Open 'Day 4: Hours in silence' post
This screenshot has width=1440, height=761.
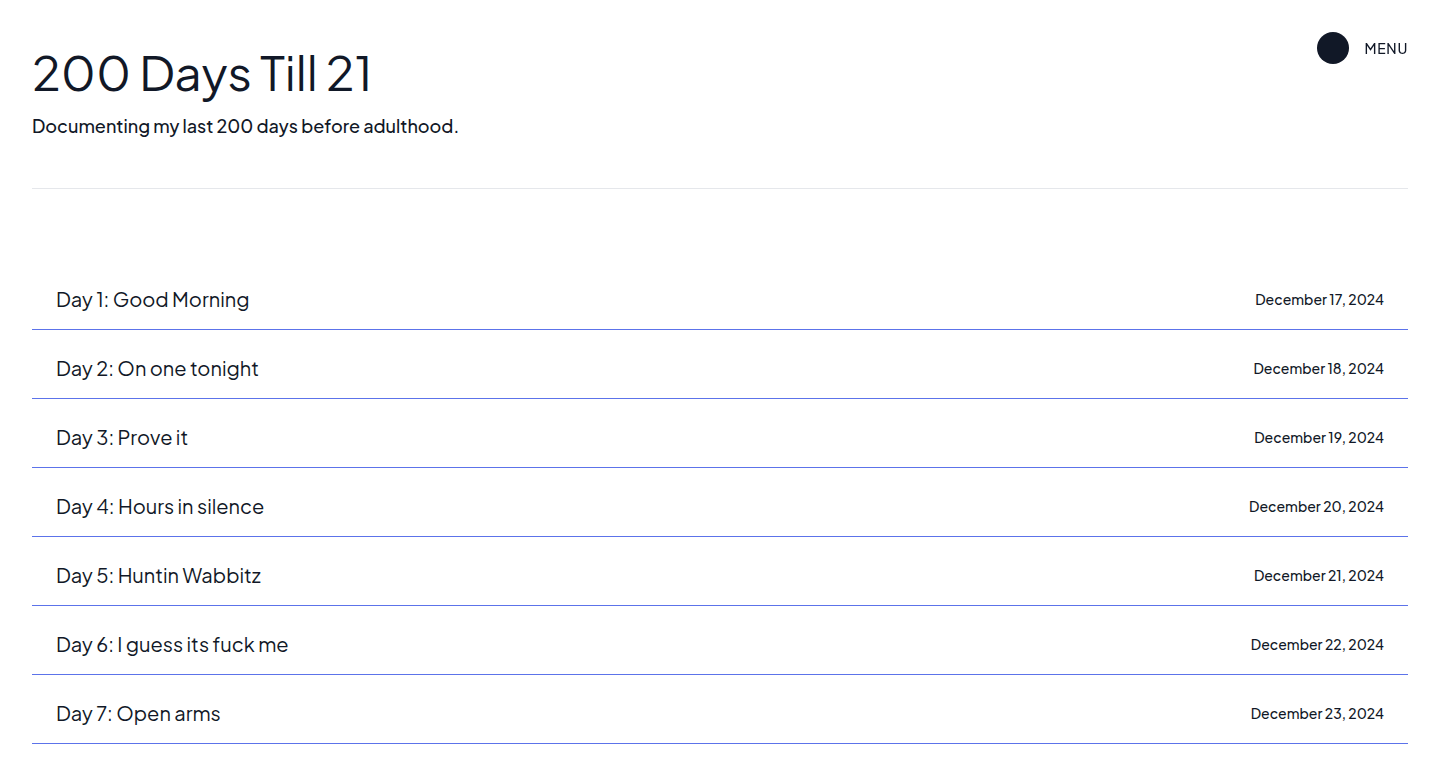[160, 507]
